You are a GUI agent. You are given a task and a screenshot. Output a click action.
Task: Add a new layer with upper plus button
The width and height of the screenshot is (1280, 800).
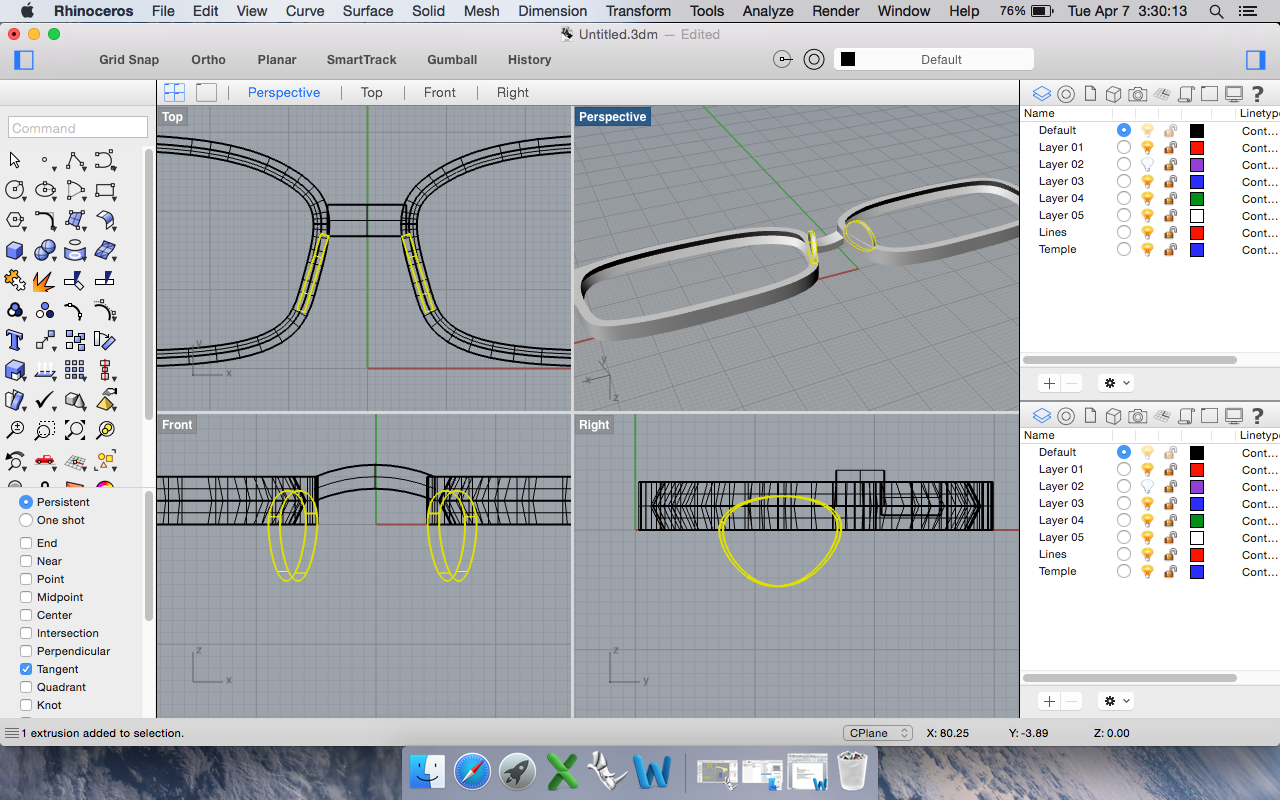pyautogui.click(x=1049, y=383)
